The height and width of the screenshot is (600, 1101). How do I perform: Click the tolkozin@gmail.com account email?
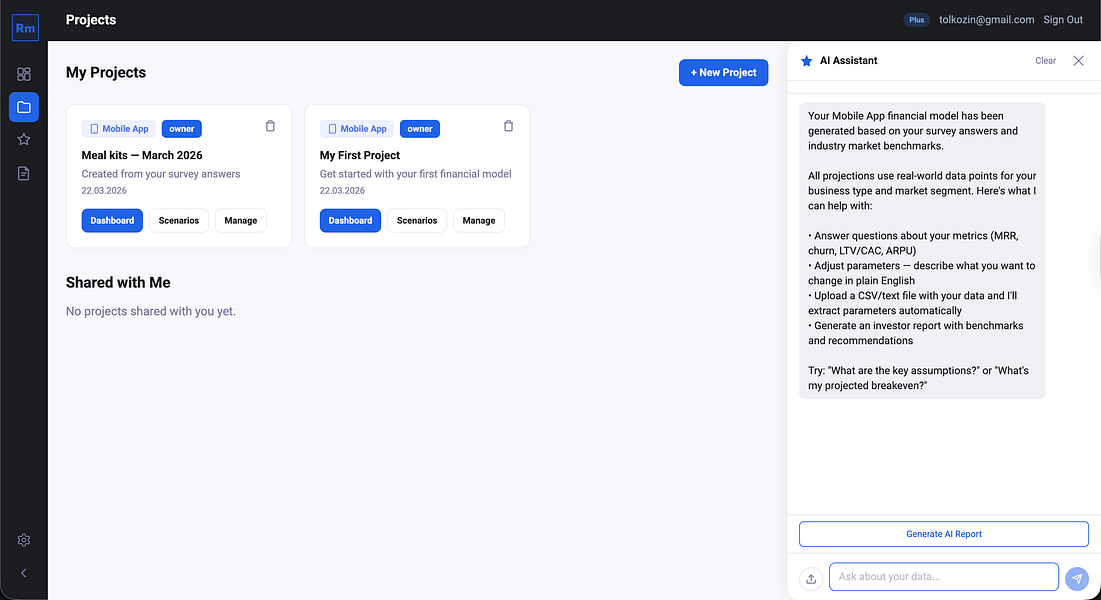(987, 20)
